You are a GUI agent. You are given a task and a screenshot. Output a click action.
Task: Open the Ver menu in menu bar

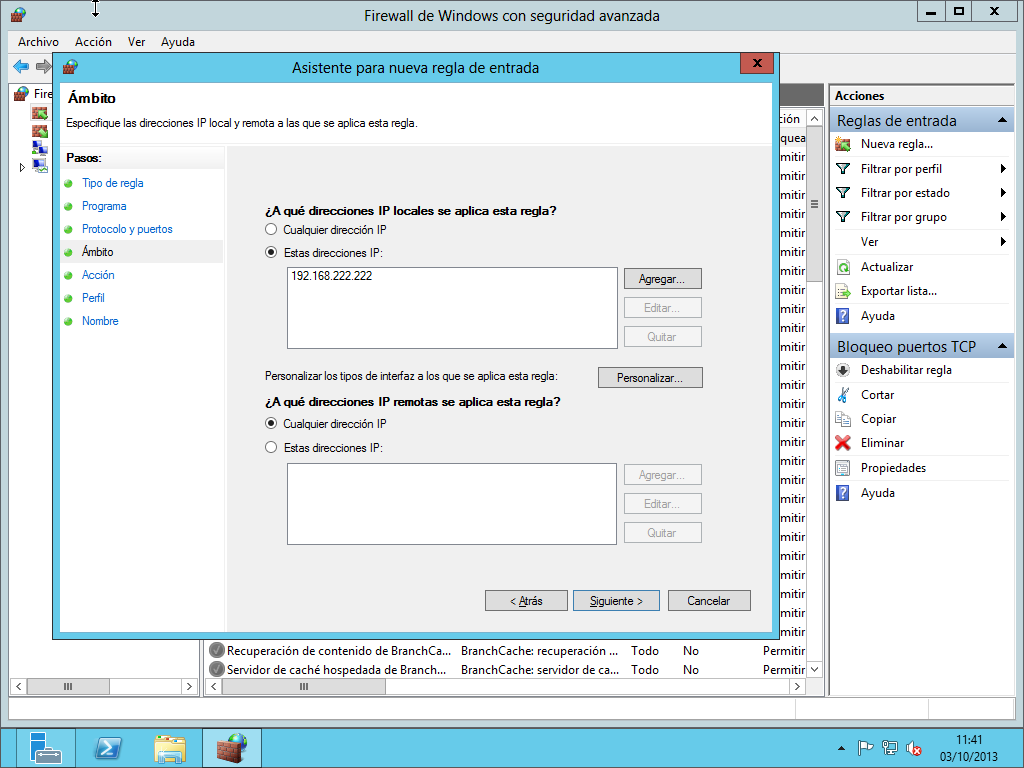point(136,42)
